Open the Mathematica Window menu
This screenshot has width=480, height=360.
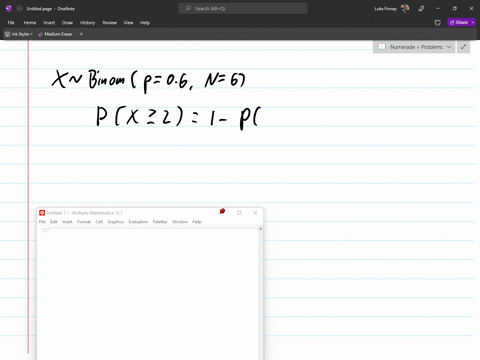pyautogui.click(x=180, y=222)
